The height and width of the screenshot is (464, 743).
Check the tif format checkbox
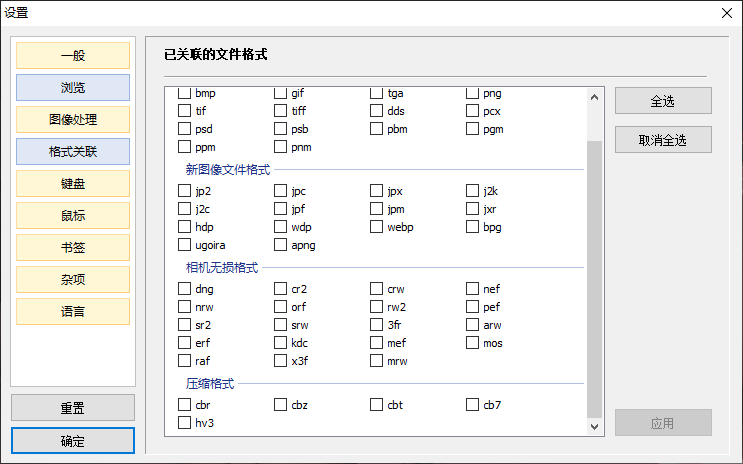[184, 111]
